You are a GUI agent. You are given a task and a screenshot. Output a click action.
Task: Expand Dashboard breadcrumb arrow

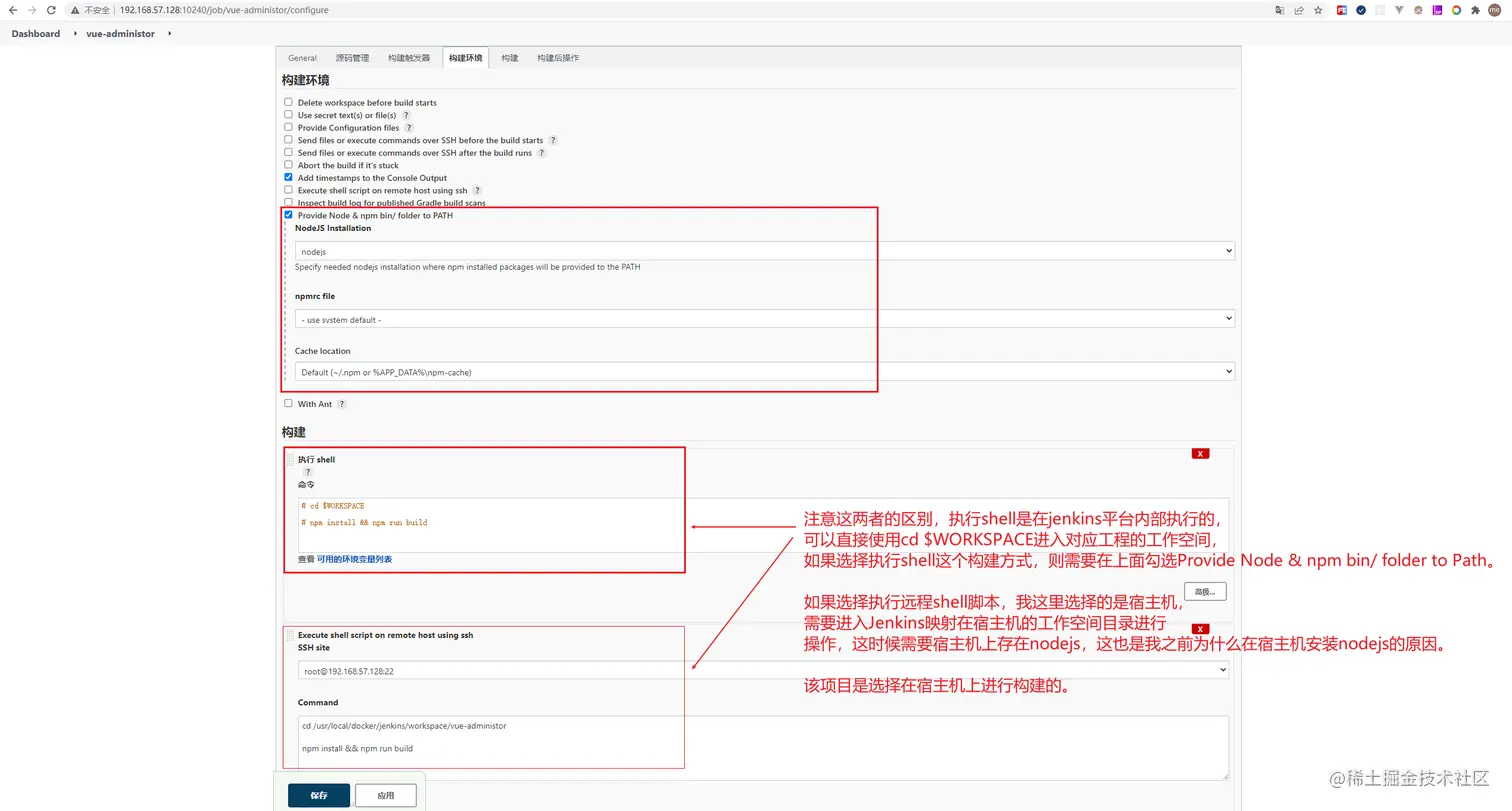click(74, 34)
